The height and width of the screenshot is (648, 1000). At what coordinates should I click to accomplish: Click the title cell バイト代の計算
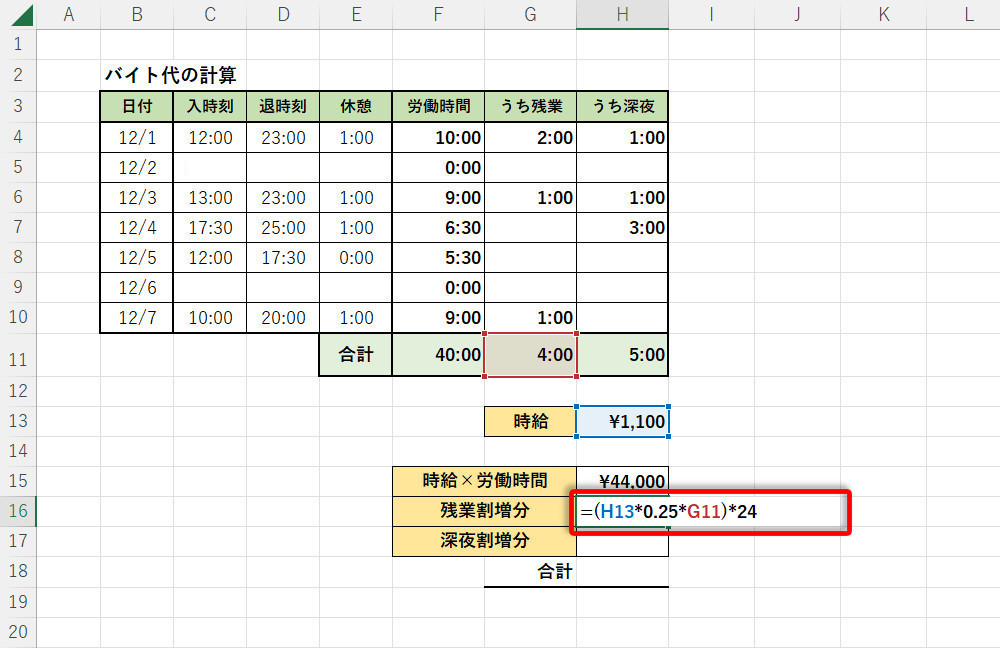click(171, 75)
